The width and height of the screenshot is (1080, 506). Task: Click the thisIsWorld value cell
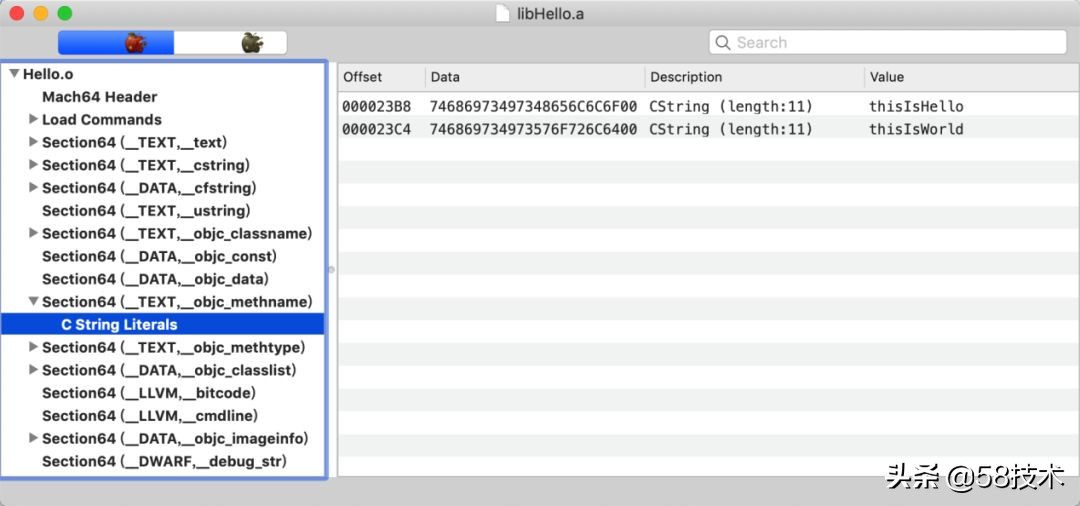coord(916,129)
